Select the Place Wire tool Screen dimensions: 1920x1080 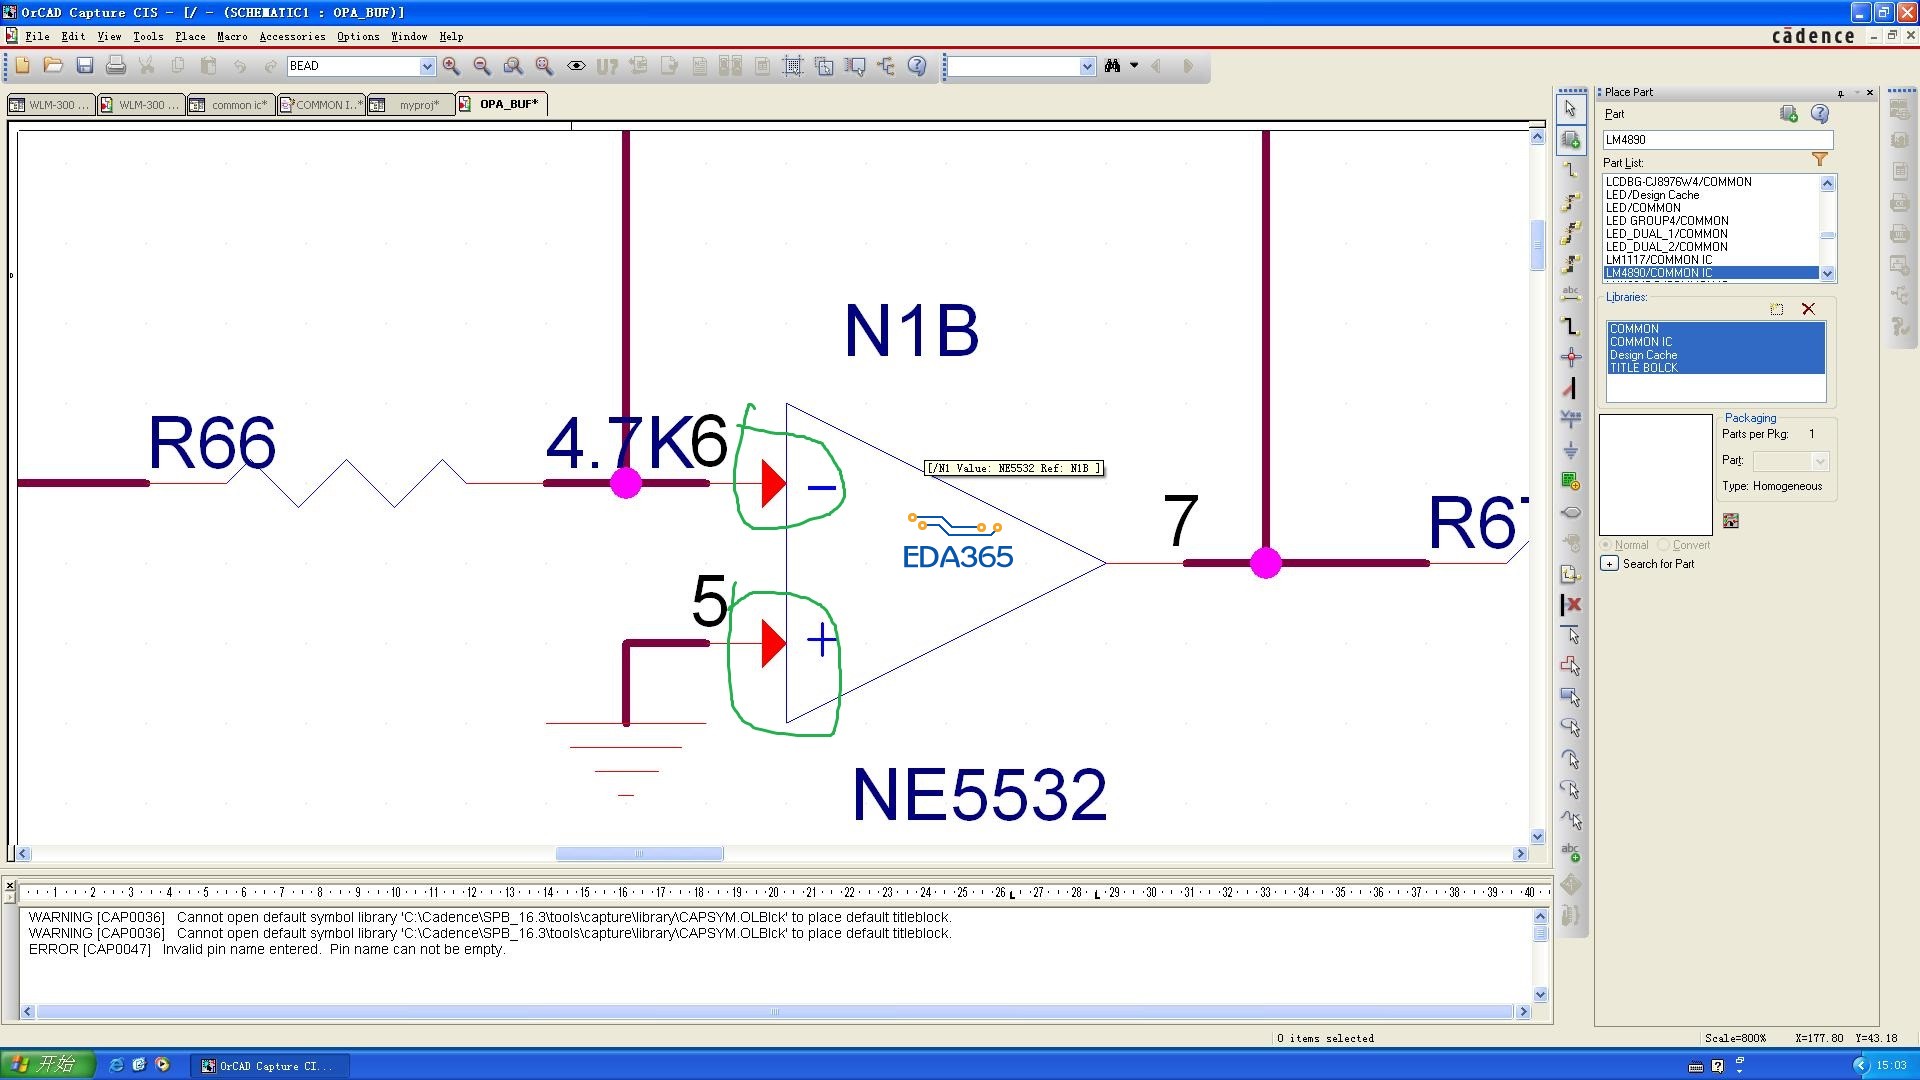1571,171
